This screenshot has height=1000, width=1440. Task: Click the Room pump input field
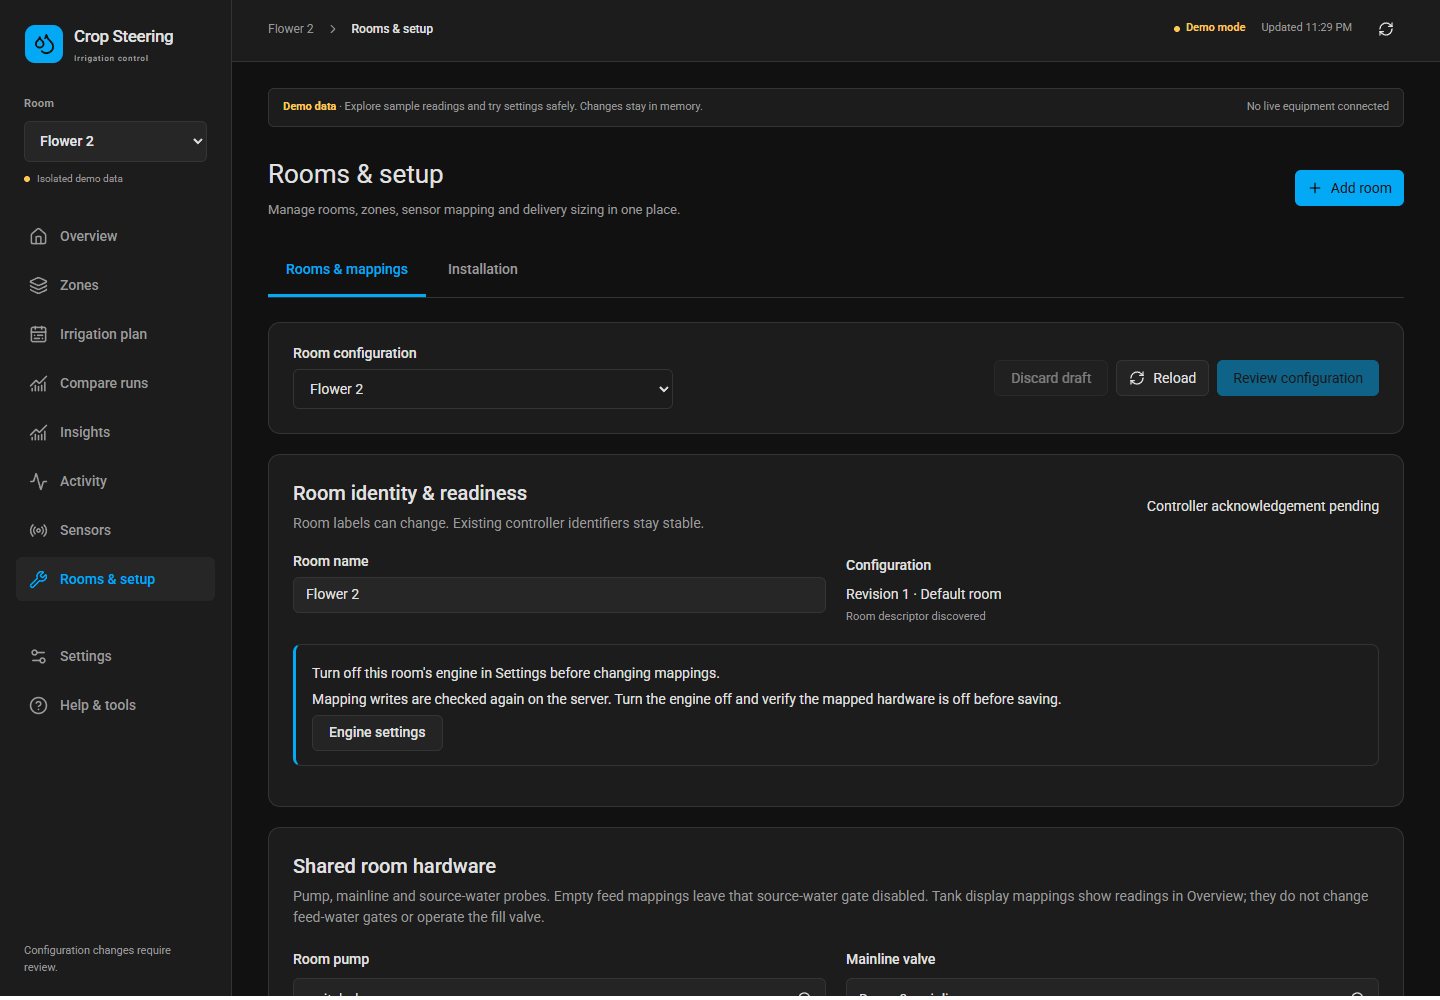pyautogui.click(x=559, y=987)
